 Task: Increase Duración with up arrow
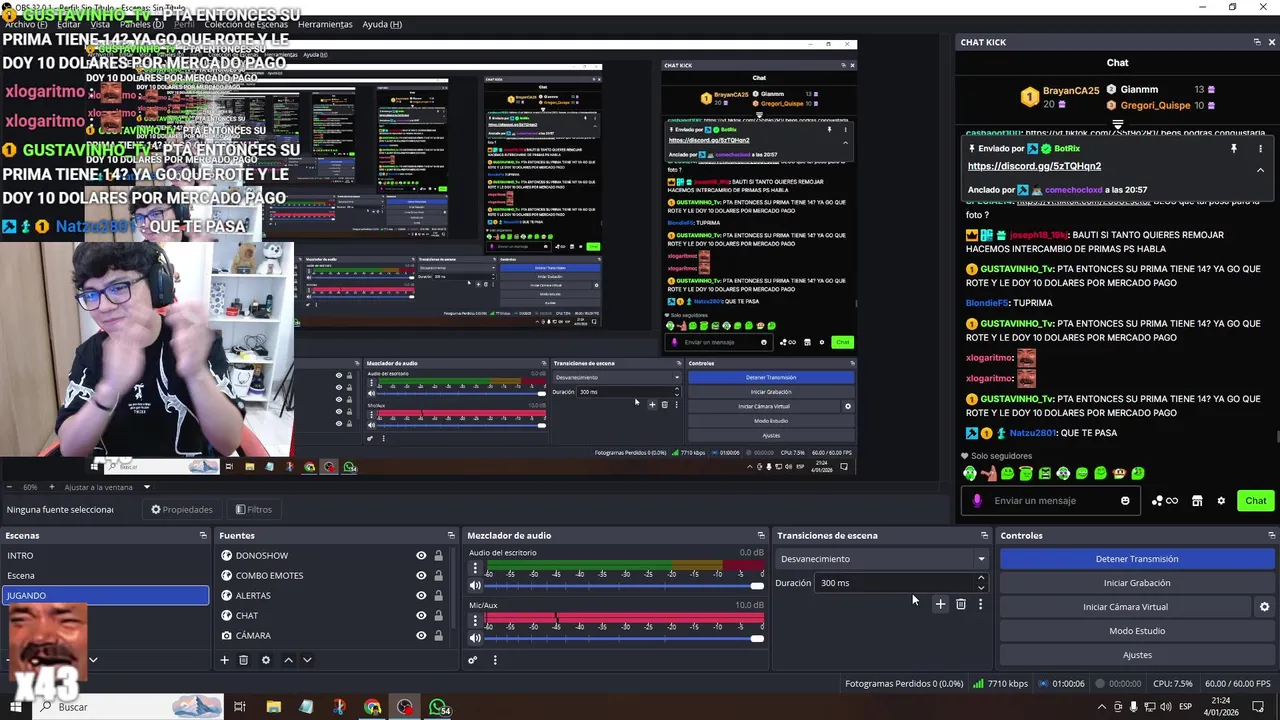pos(980,578)
